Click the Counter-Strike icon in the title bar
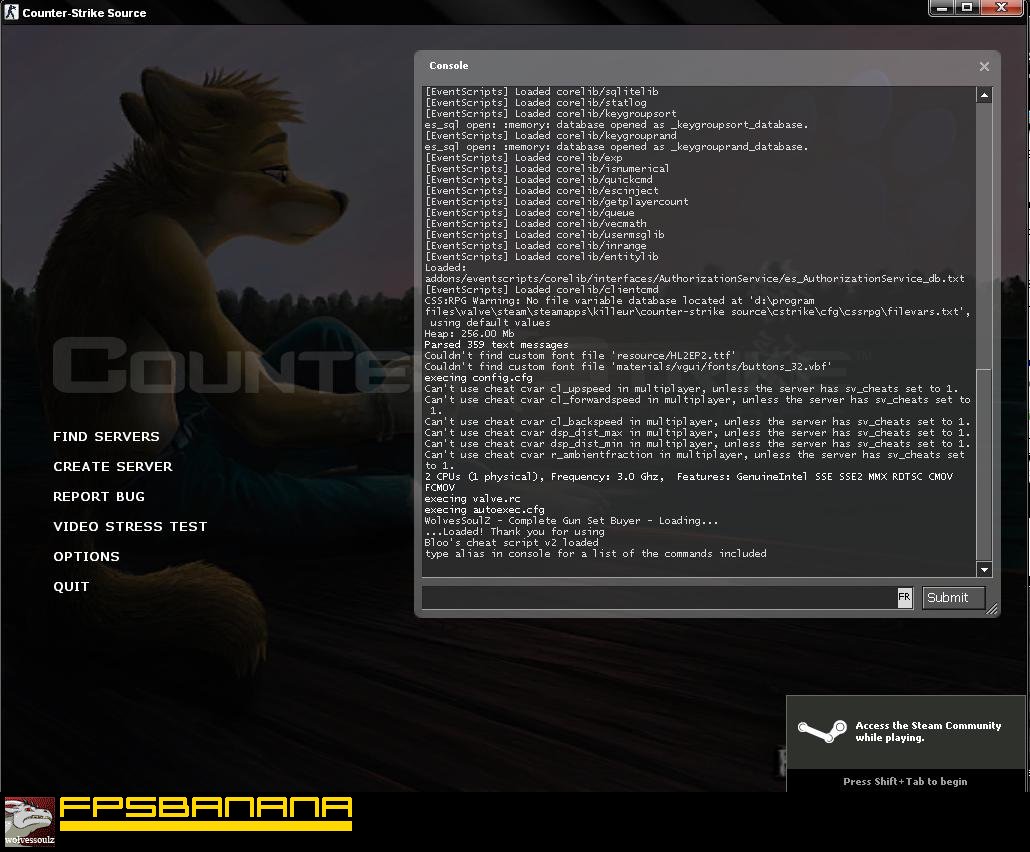Image resolution: width=1030 pixels, height=852 pixels. 10,12
